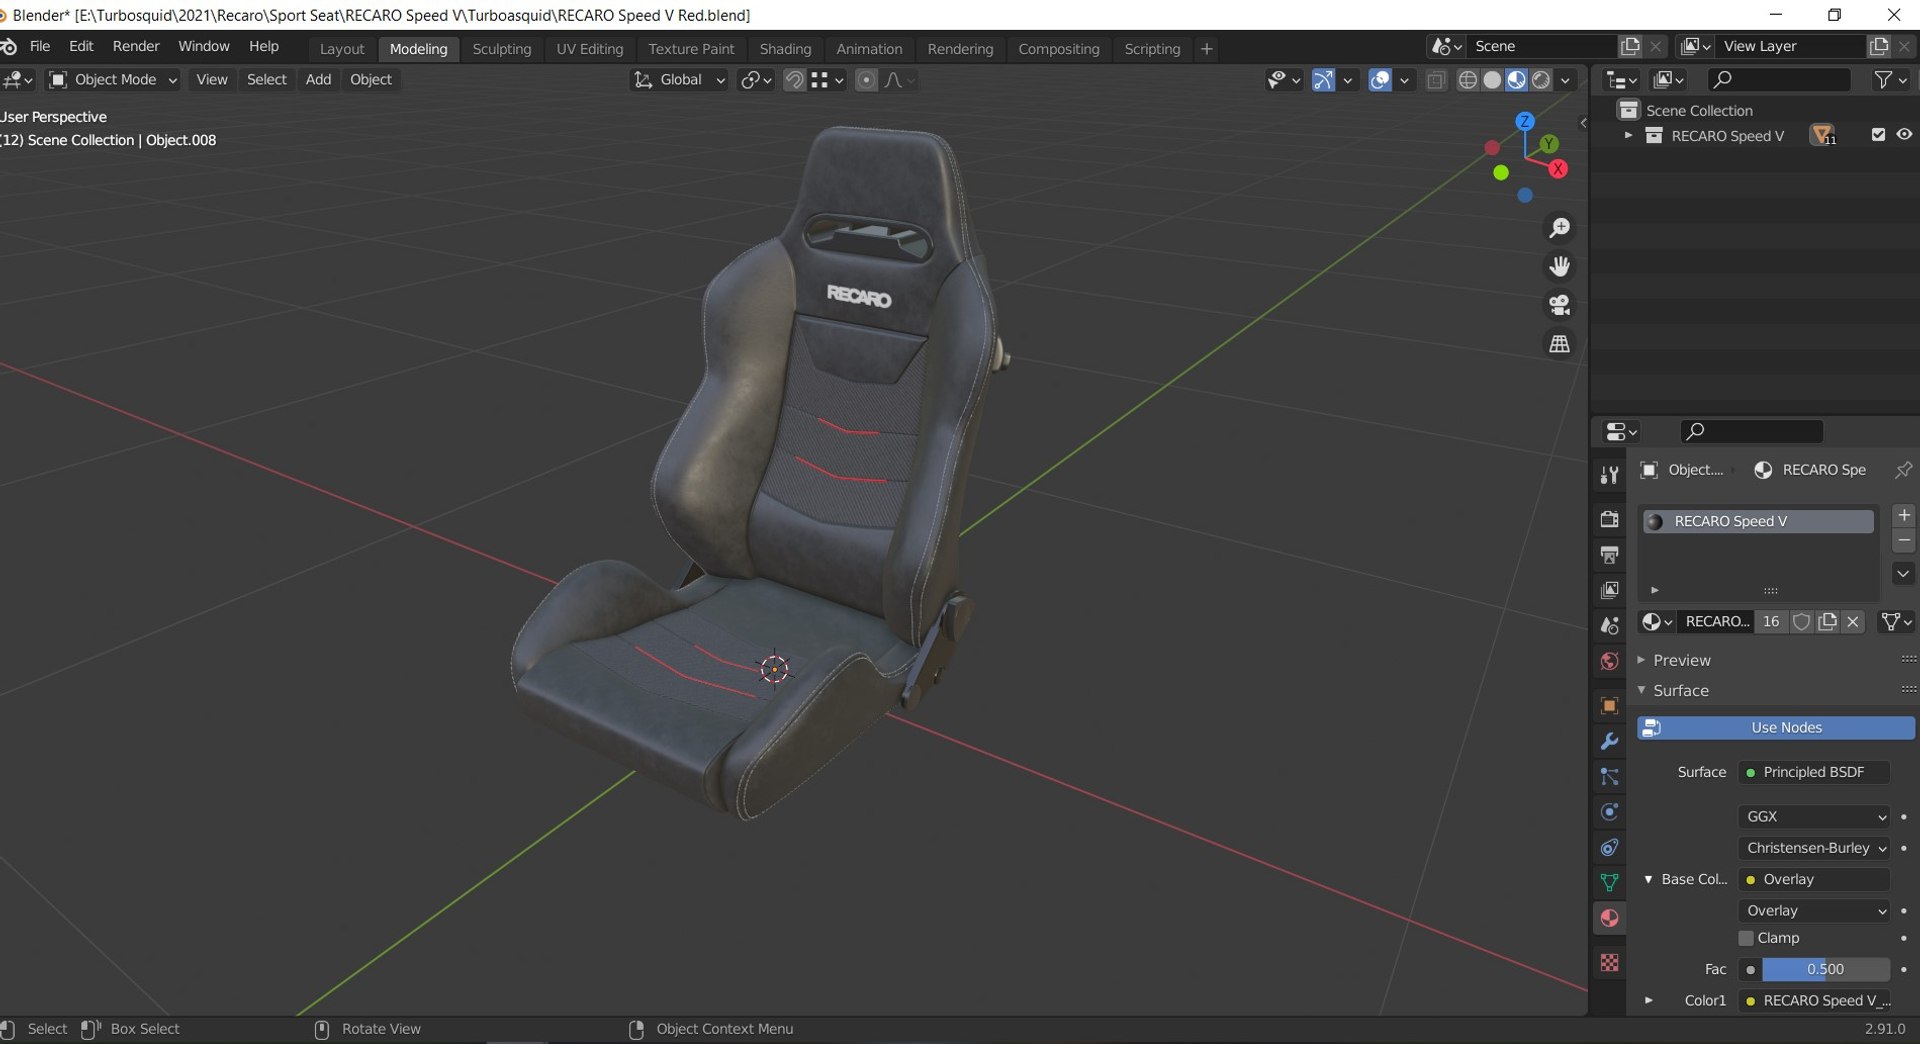The image size is (1920, 1044).
Task: Click the Blender logo menu icon
Action: (x=8, y=47)
